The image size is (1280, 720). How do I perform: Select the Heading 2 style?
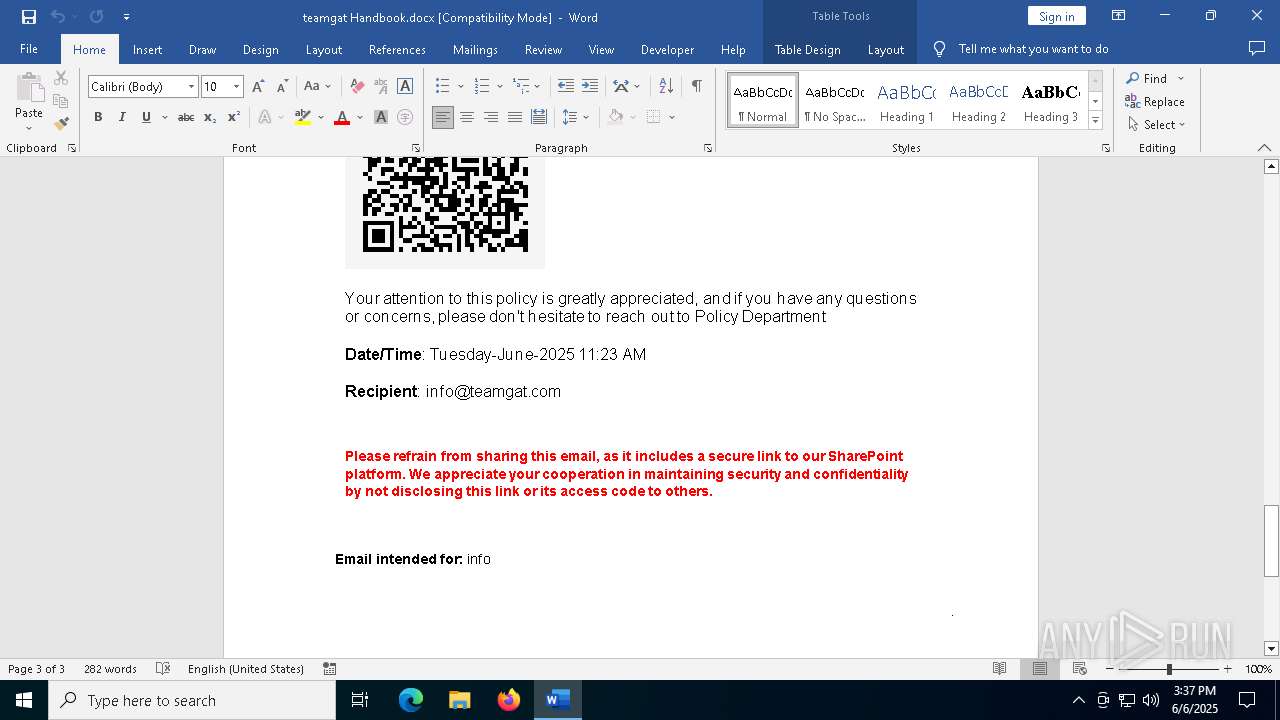979,101
